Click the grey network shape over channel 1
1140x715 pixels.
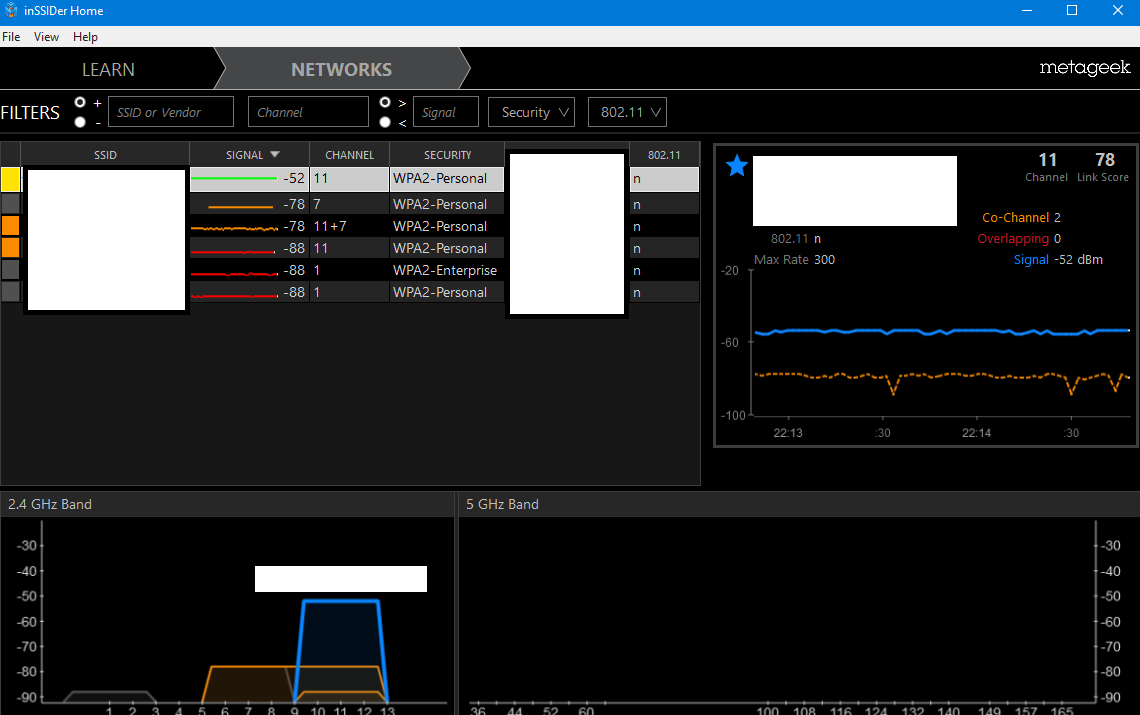109,697
